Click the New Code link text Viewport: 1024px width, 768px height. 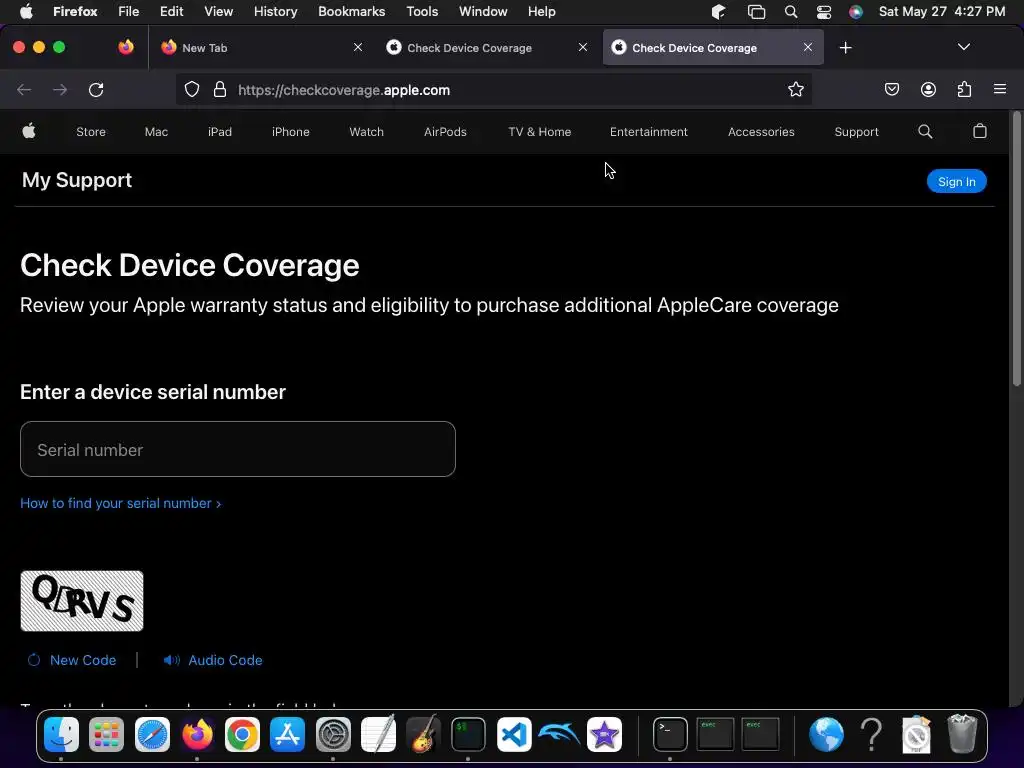pos(83,660)
